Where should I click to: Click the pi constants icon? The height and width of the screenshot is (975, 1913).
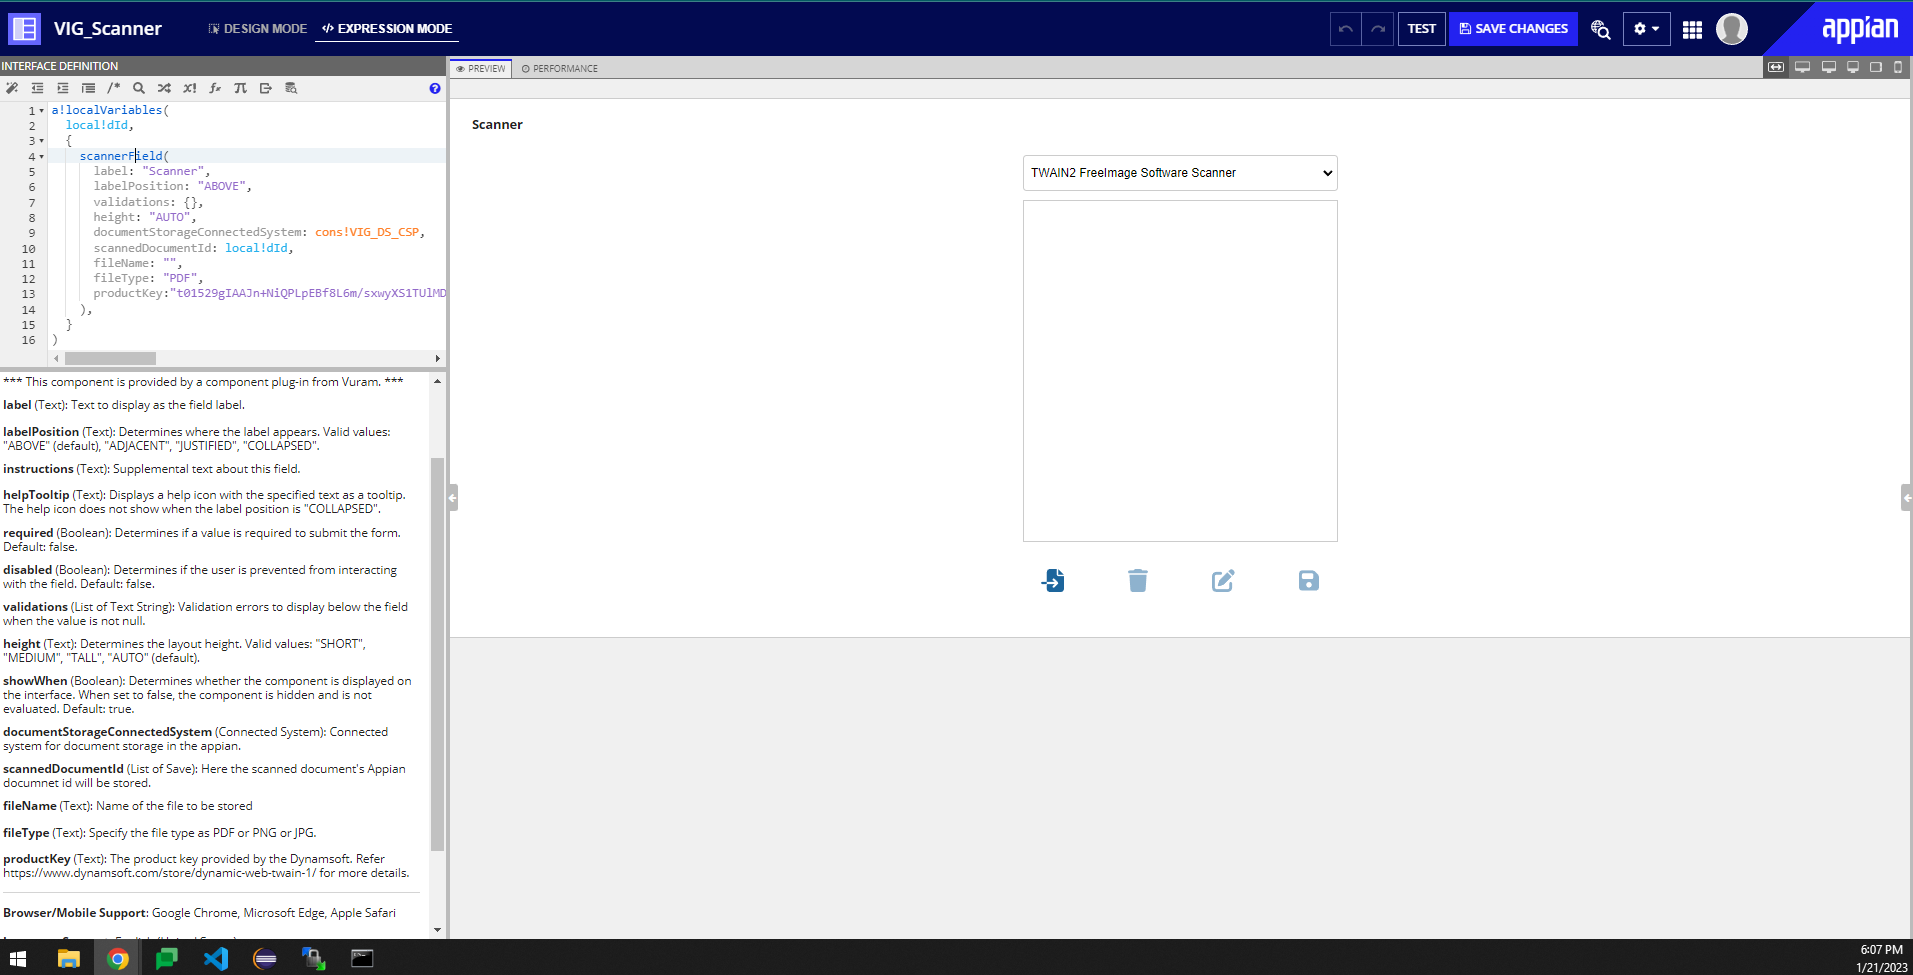click(240, 88)
